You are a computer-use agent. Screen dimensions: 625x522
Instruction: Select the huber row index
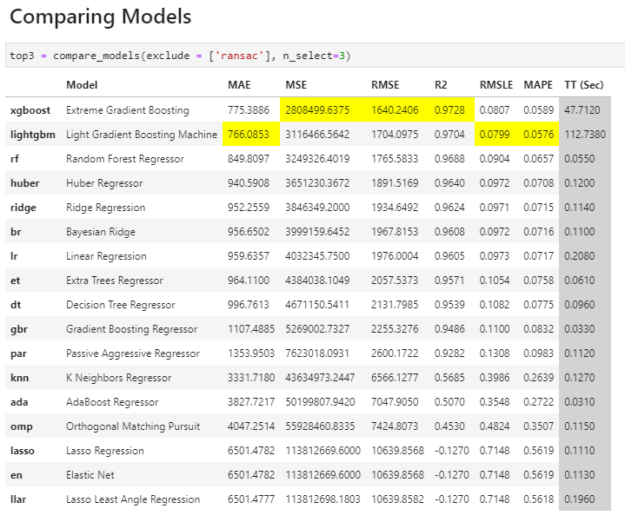point(25,183)
